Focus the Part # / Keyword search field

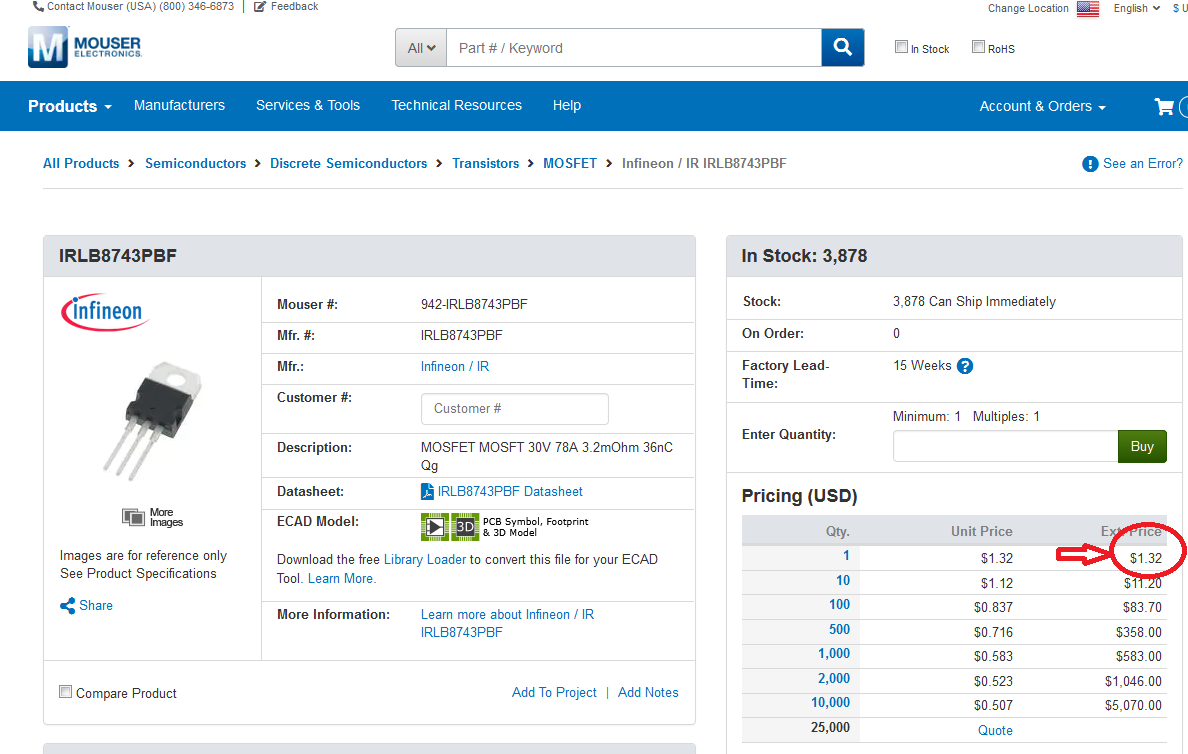click(634, 48)
